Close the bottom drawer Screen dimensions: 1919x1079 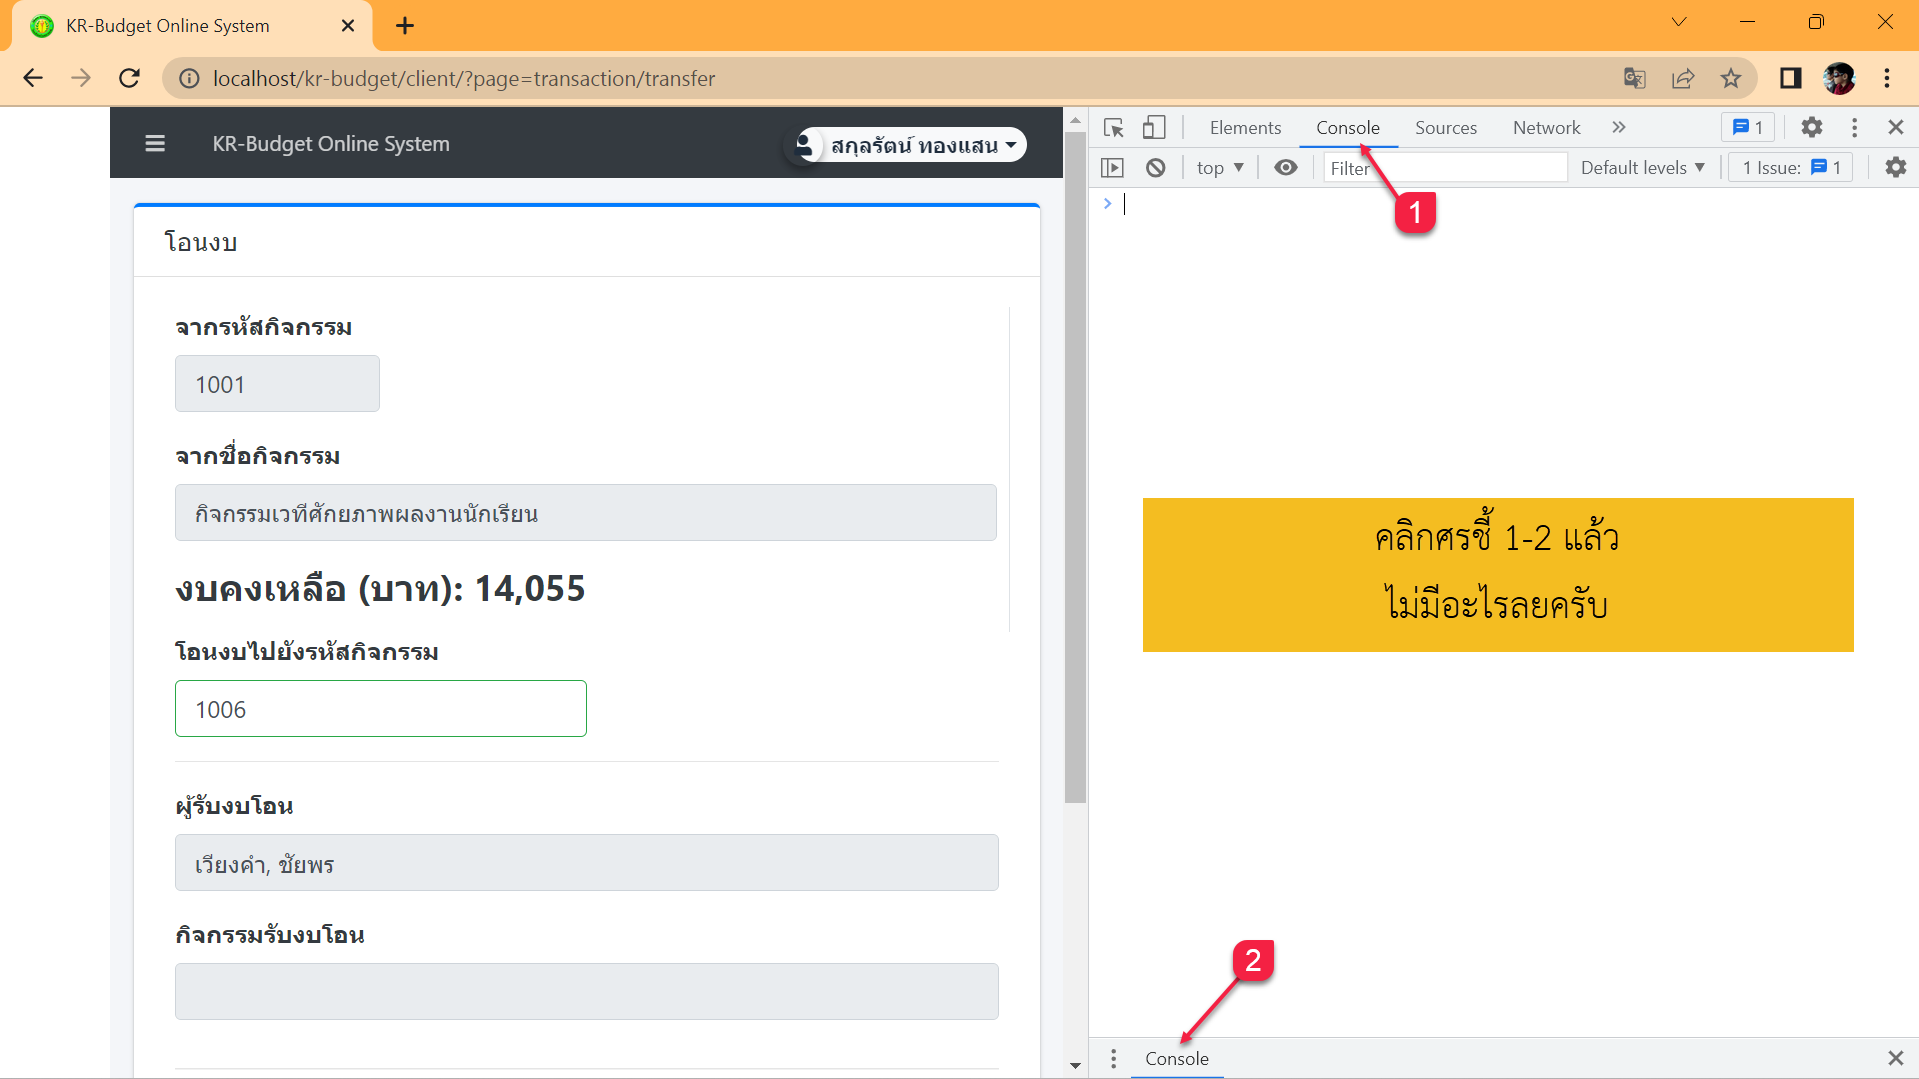[1895, 1058]
